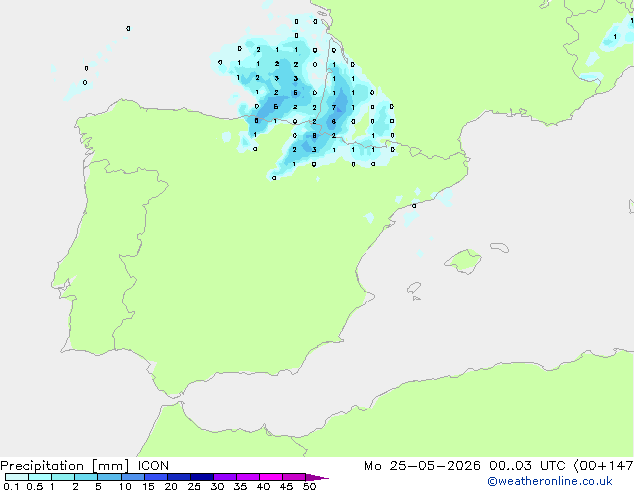Pick the 1–2 mm legend color swatch

coord(63,477)
